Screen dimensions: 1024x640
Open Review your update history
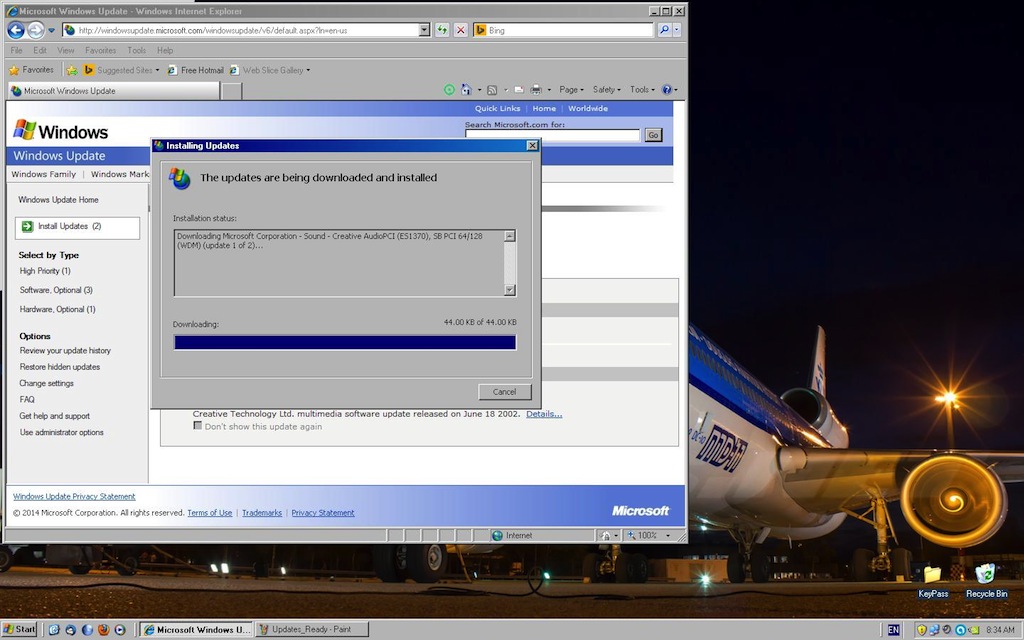pyautogui.click(x=65, y=351)
